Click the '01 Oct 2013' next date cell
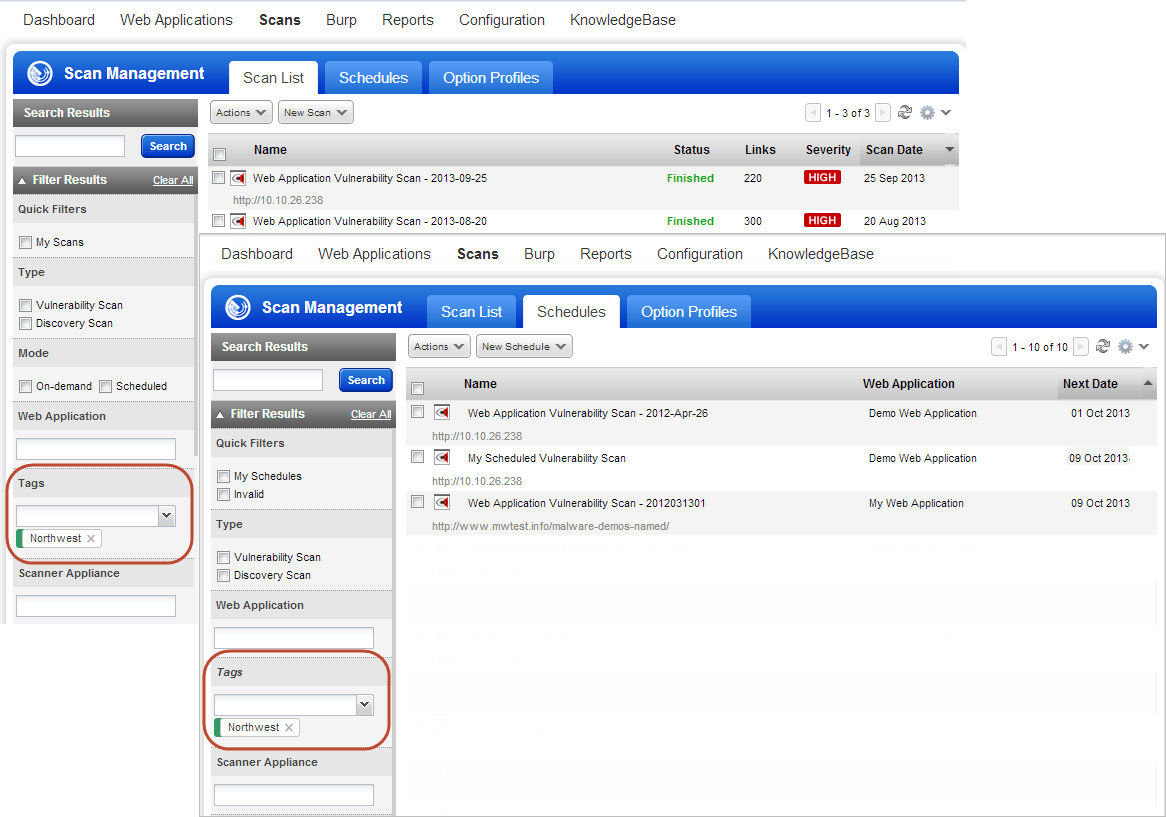The image size is (1166, 817). pyautogui.click(x=1101, y=413)
